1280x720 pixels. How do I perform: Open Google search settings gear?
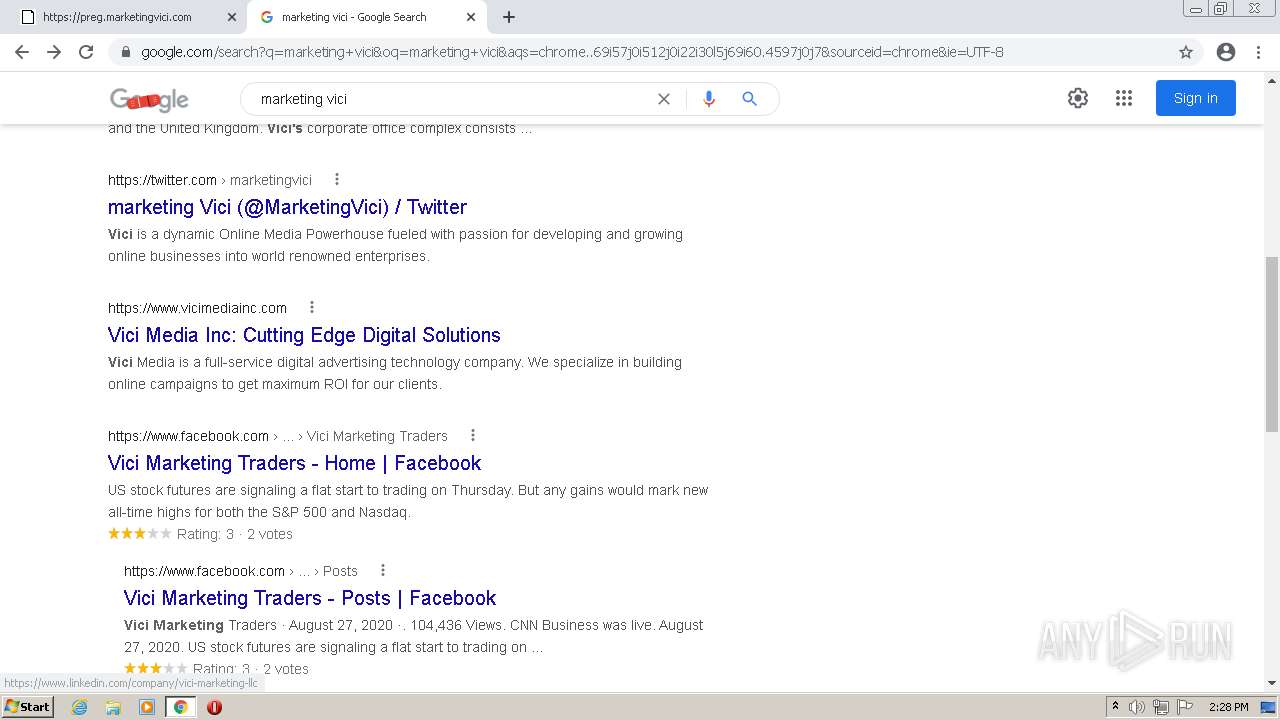tap(1077, 98)
